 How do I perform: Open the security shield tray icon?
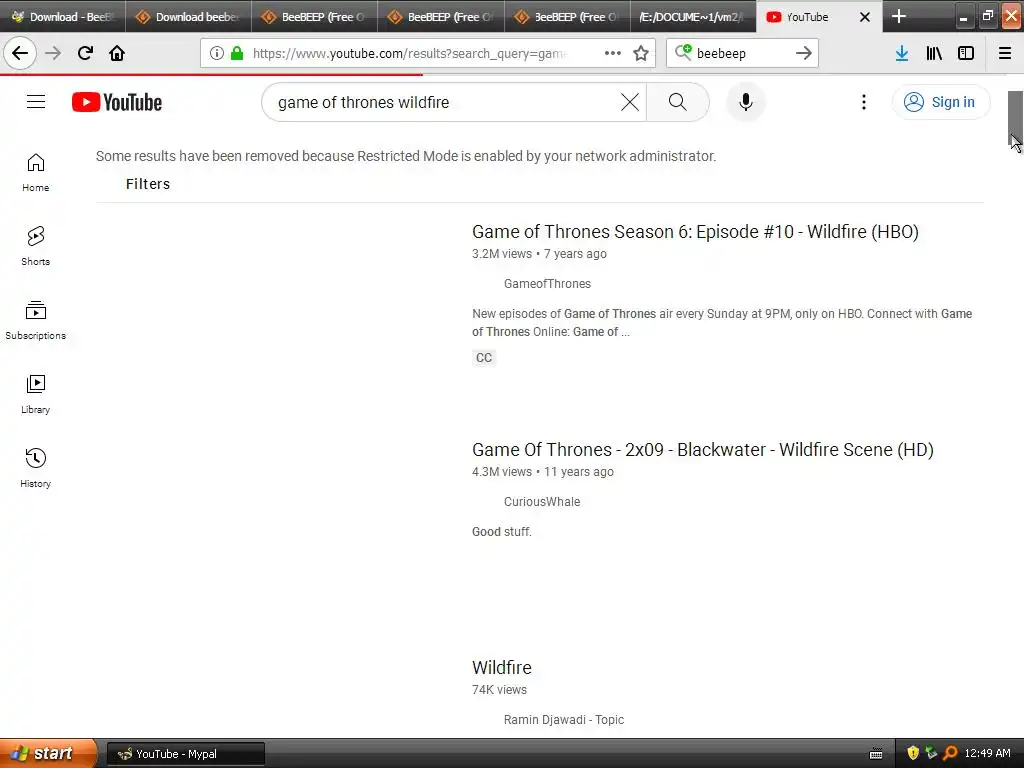[913, 754]
